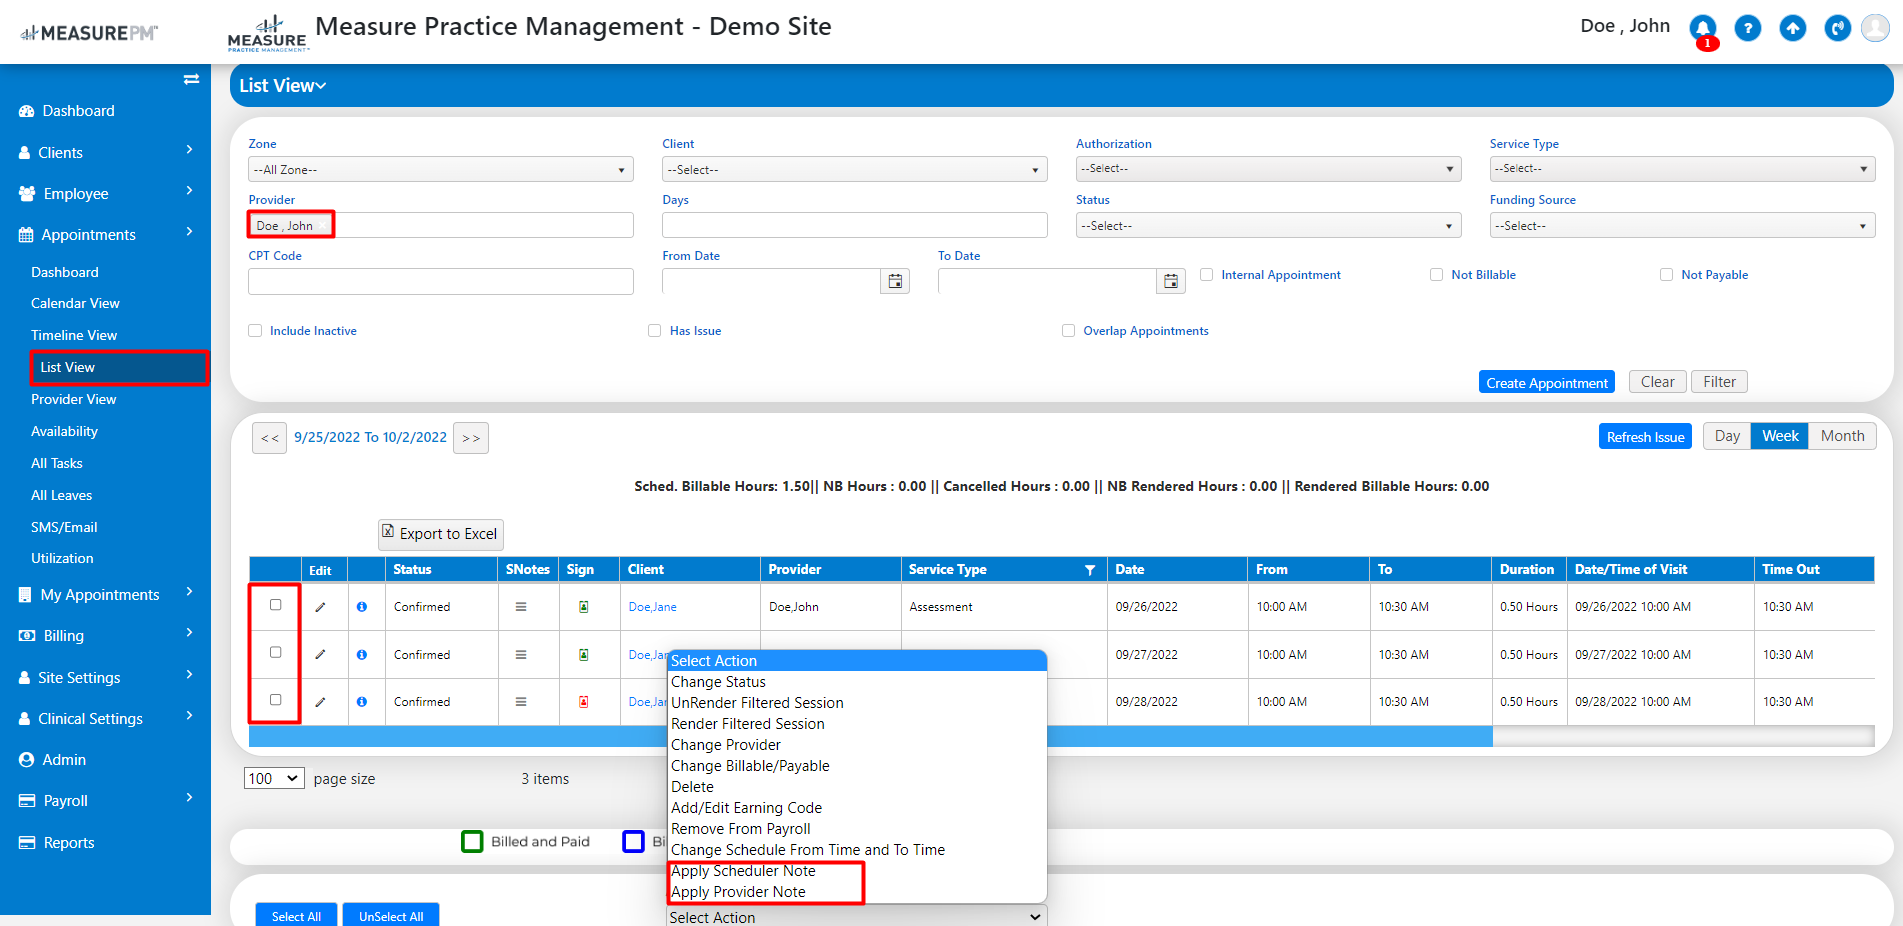1903x926 pixels.
Task: Edit the 09/27/2022 appointment with pencil icon
Action: (x=320, y=655)
